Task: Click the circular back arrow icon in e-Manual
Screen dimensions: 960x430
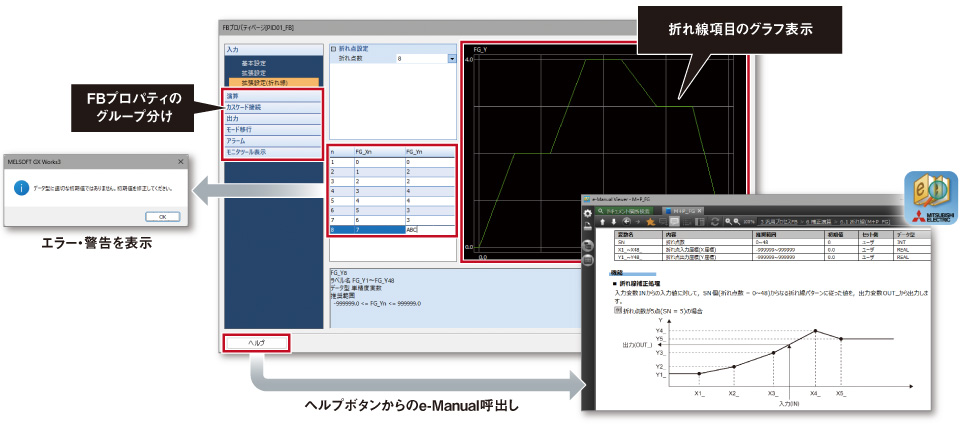Action: point(625,221)
